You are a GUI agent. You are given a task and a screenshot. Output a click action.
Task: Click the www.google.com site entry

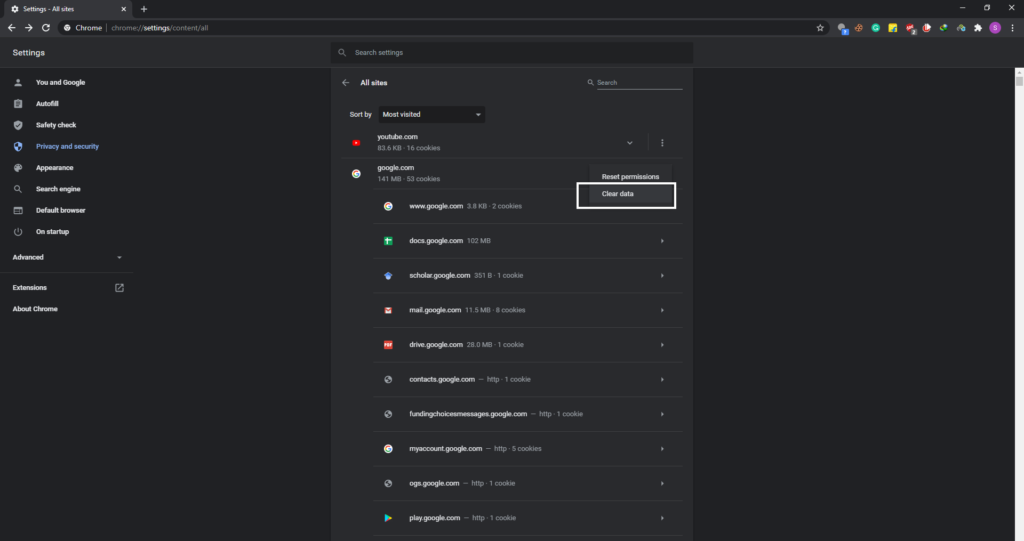[x=528, y=206]
